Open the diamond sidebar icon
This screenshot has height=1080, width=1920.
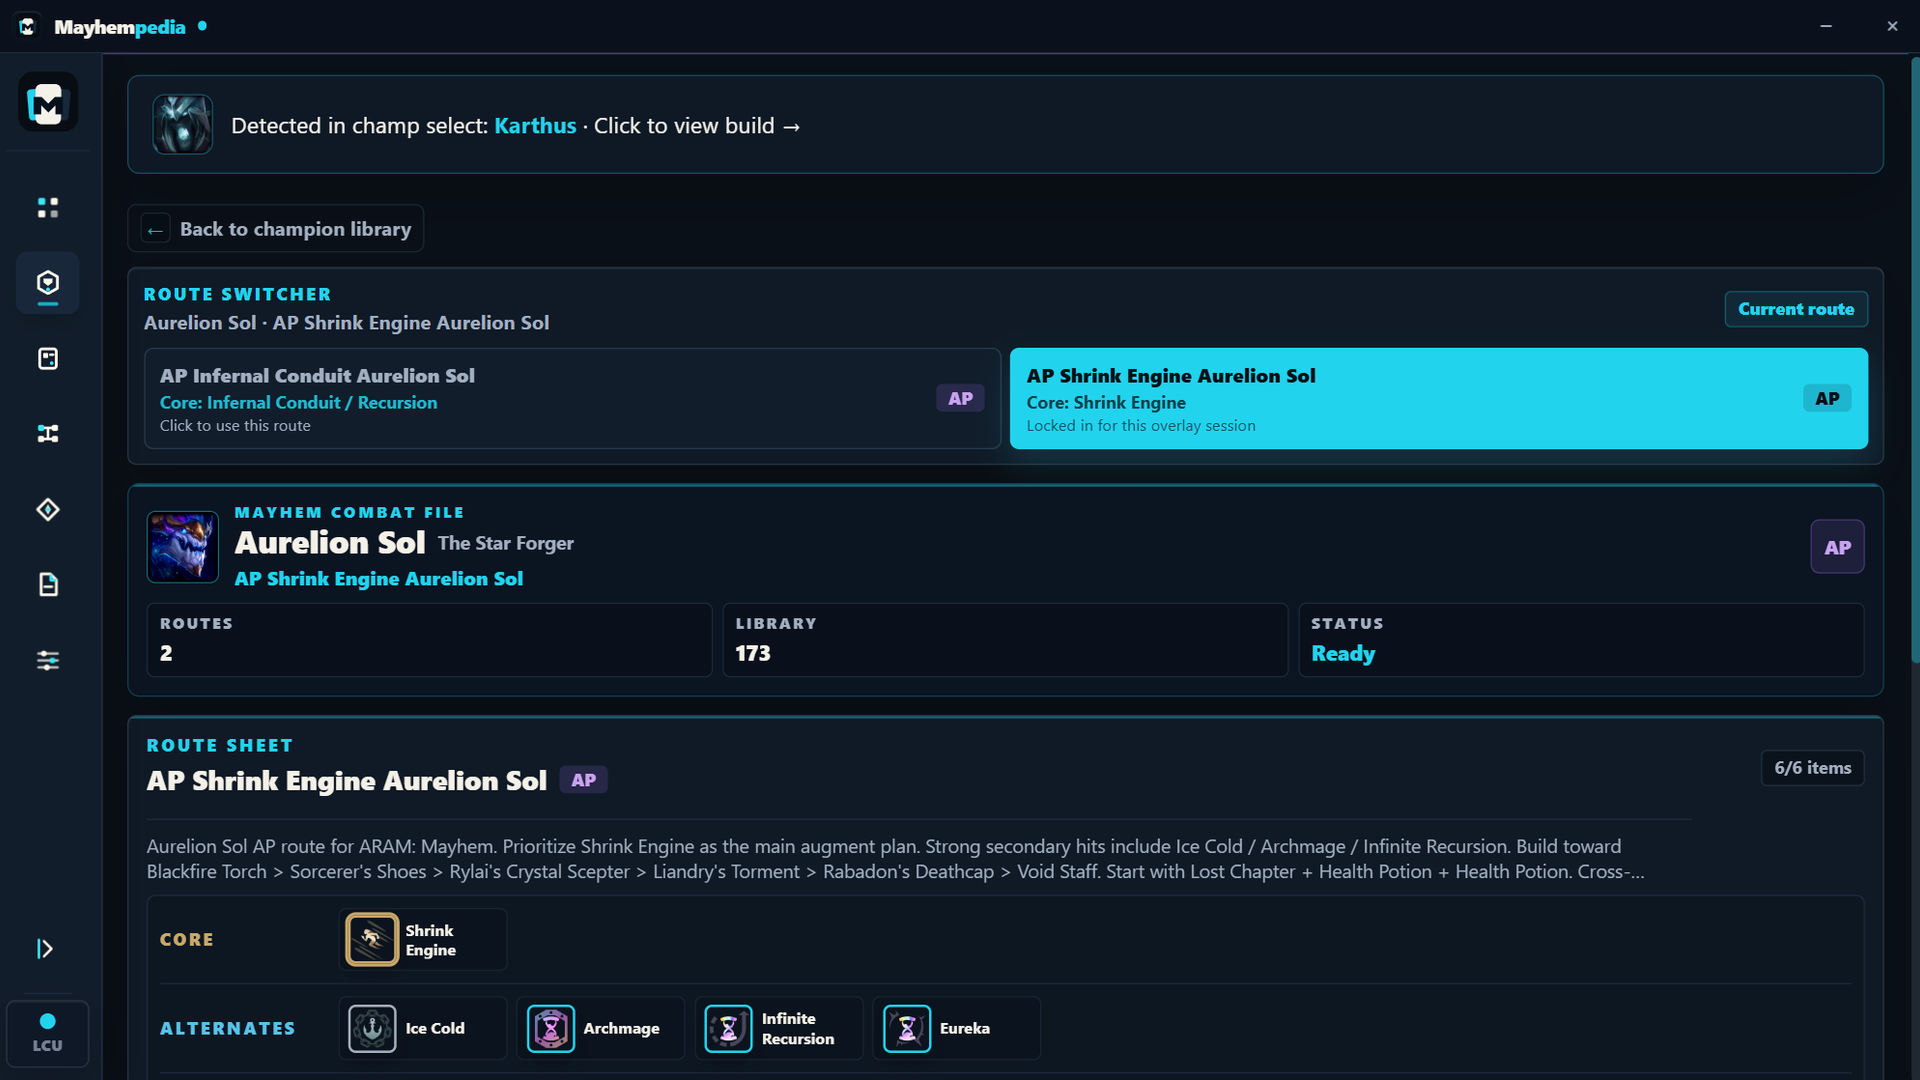[x=47, y=509]
